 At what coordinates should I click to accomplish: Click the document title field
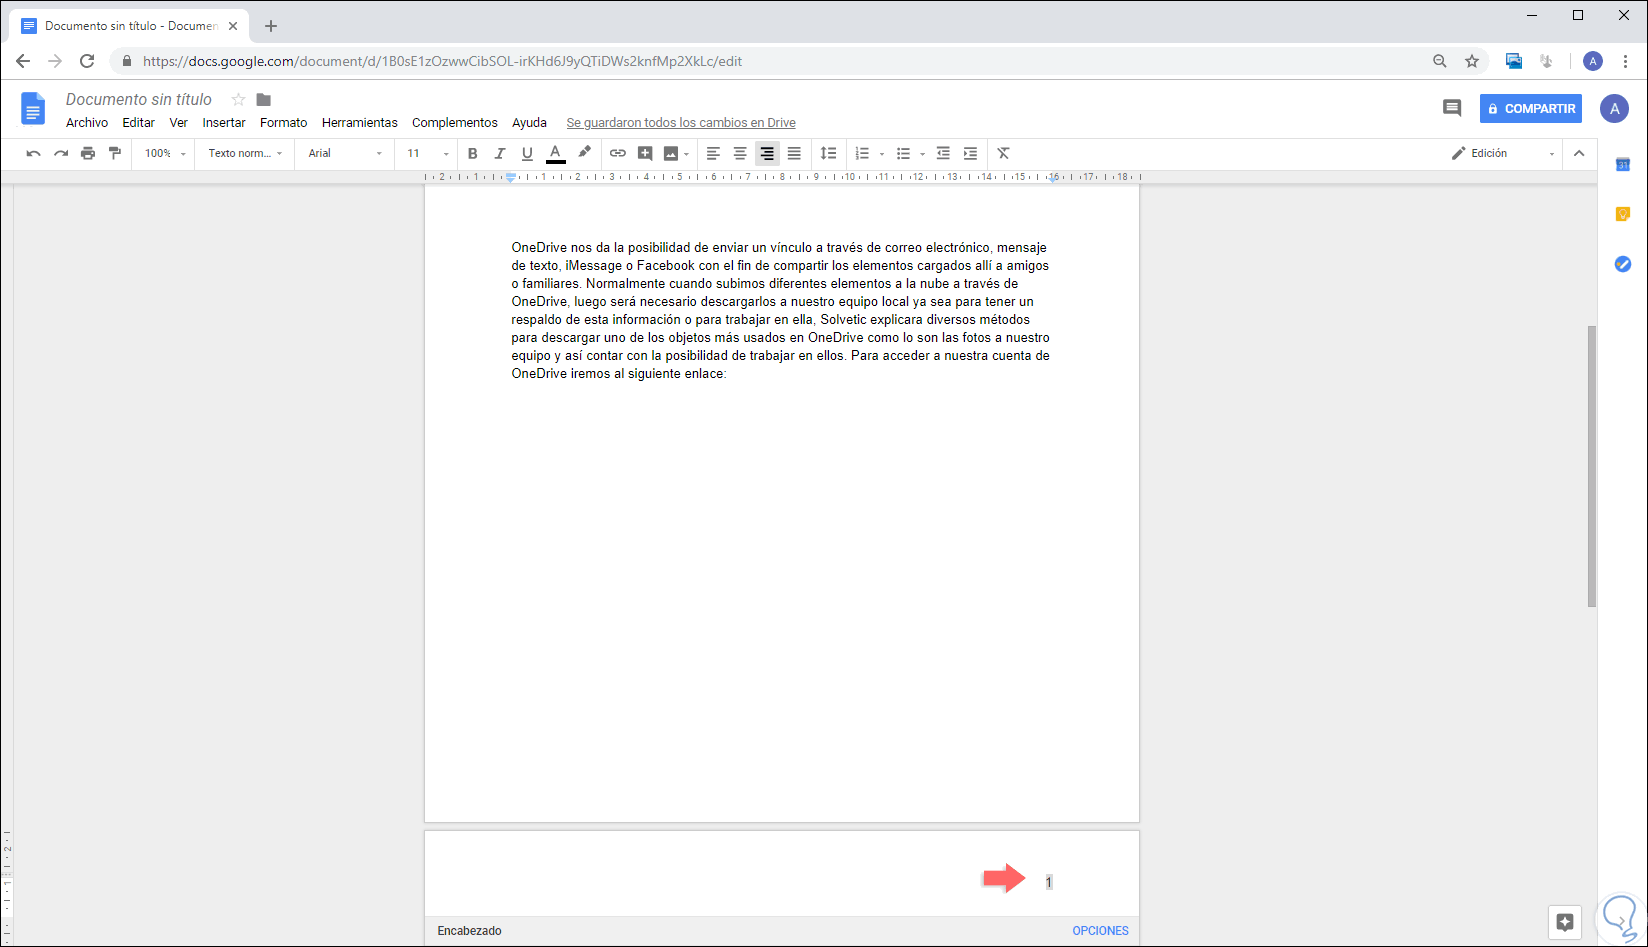click(x=139, y=99)
